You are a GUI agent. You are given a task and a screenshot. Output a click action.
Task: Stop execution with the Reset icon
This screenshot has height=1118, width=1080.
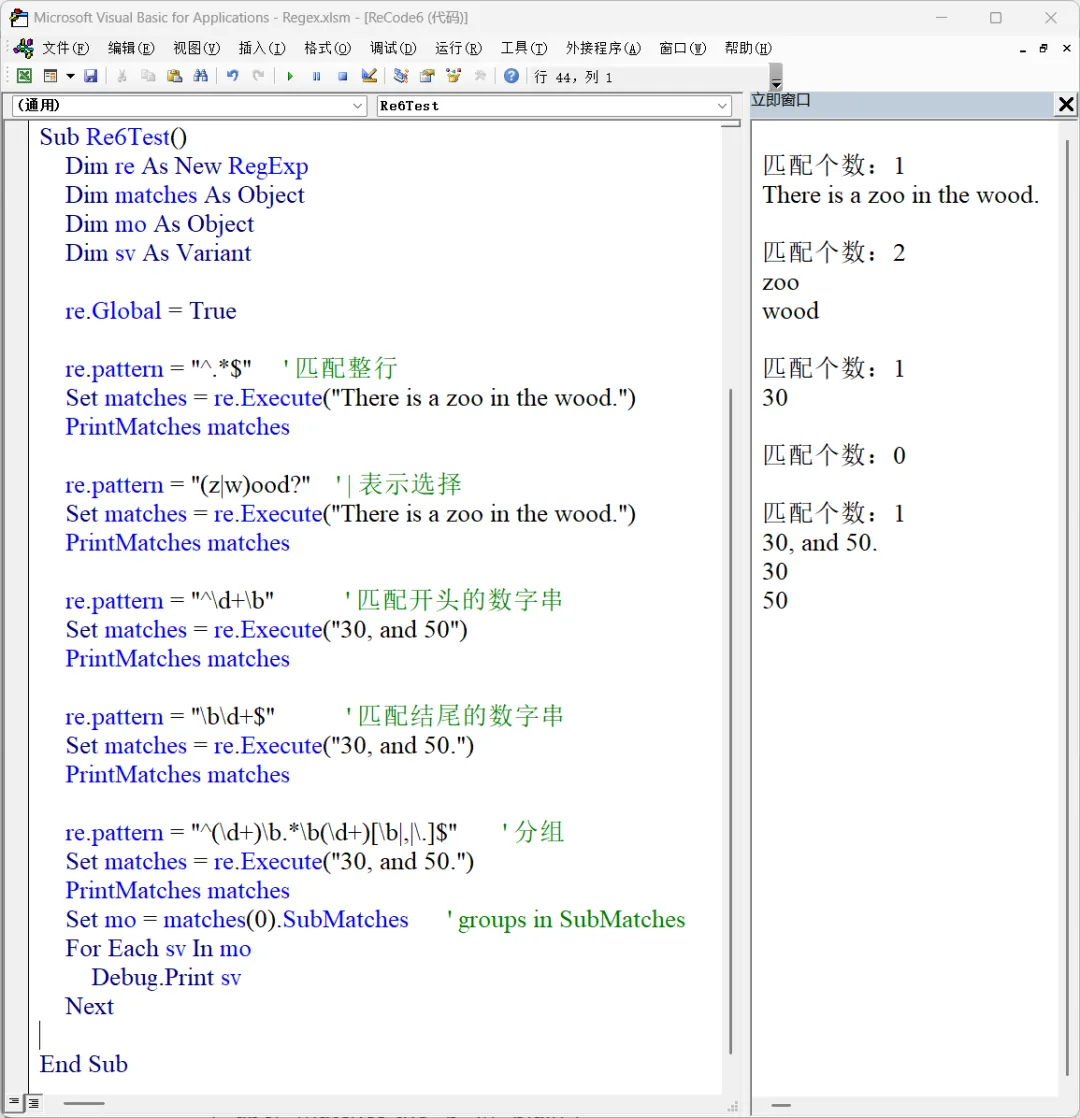coord(343,76)
